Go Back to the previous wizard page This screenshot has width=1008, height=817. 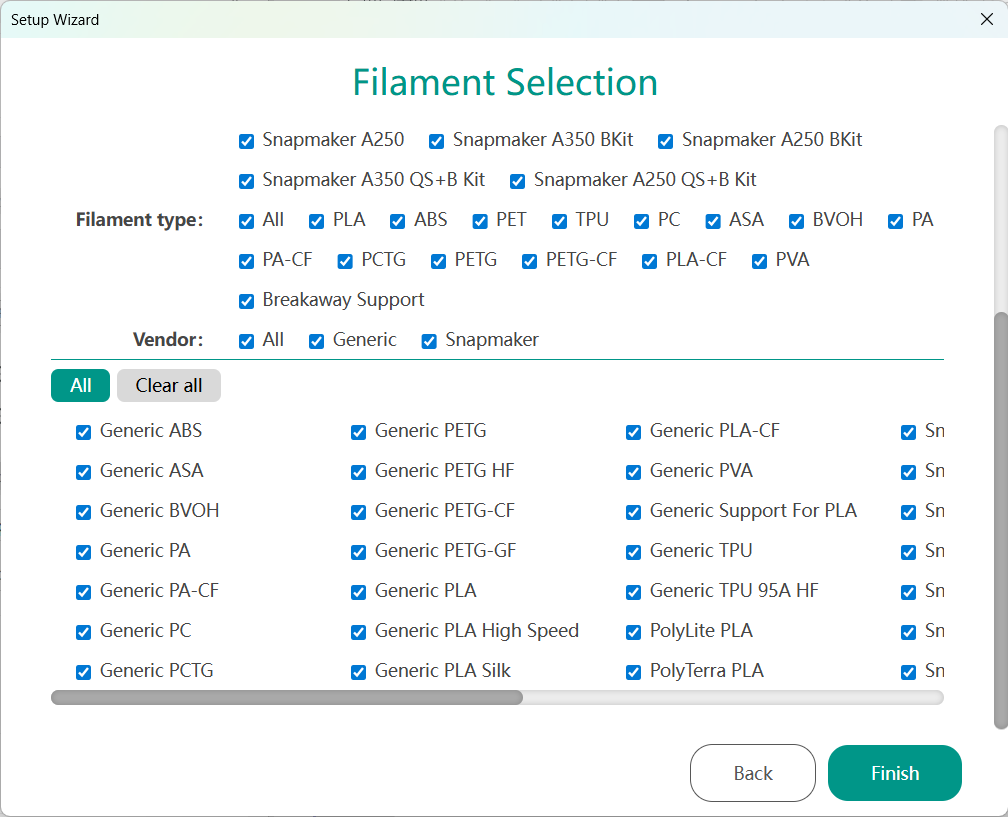coord(752,773)
